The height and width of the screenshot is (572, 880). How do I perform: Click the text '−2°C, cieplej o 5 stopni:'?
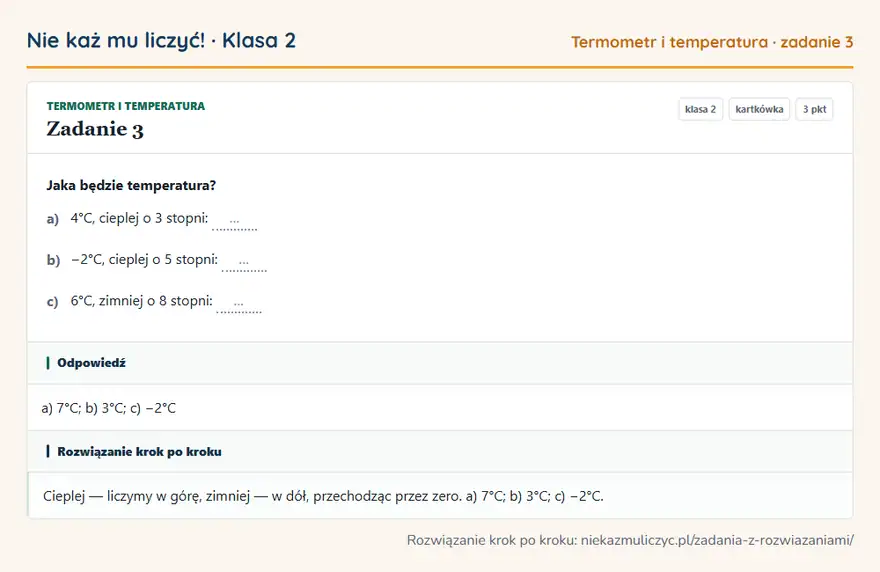tap(144, 260)
